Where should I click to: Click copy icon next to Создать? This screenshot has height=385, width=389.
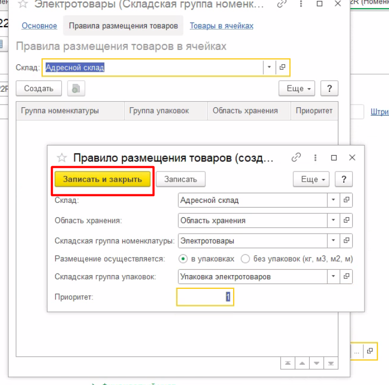pos(76,89)
